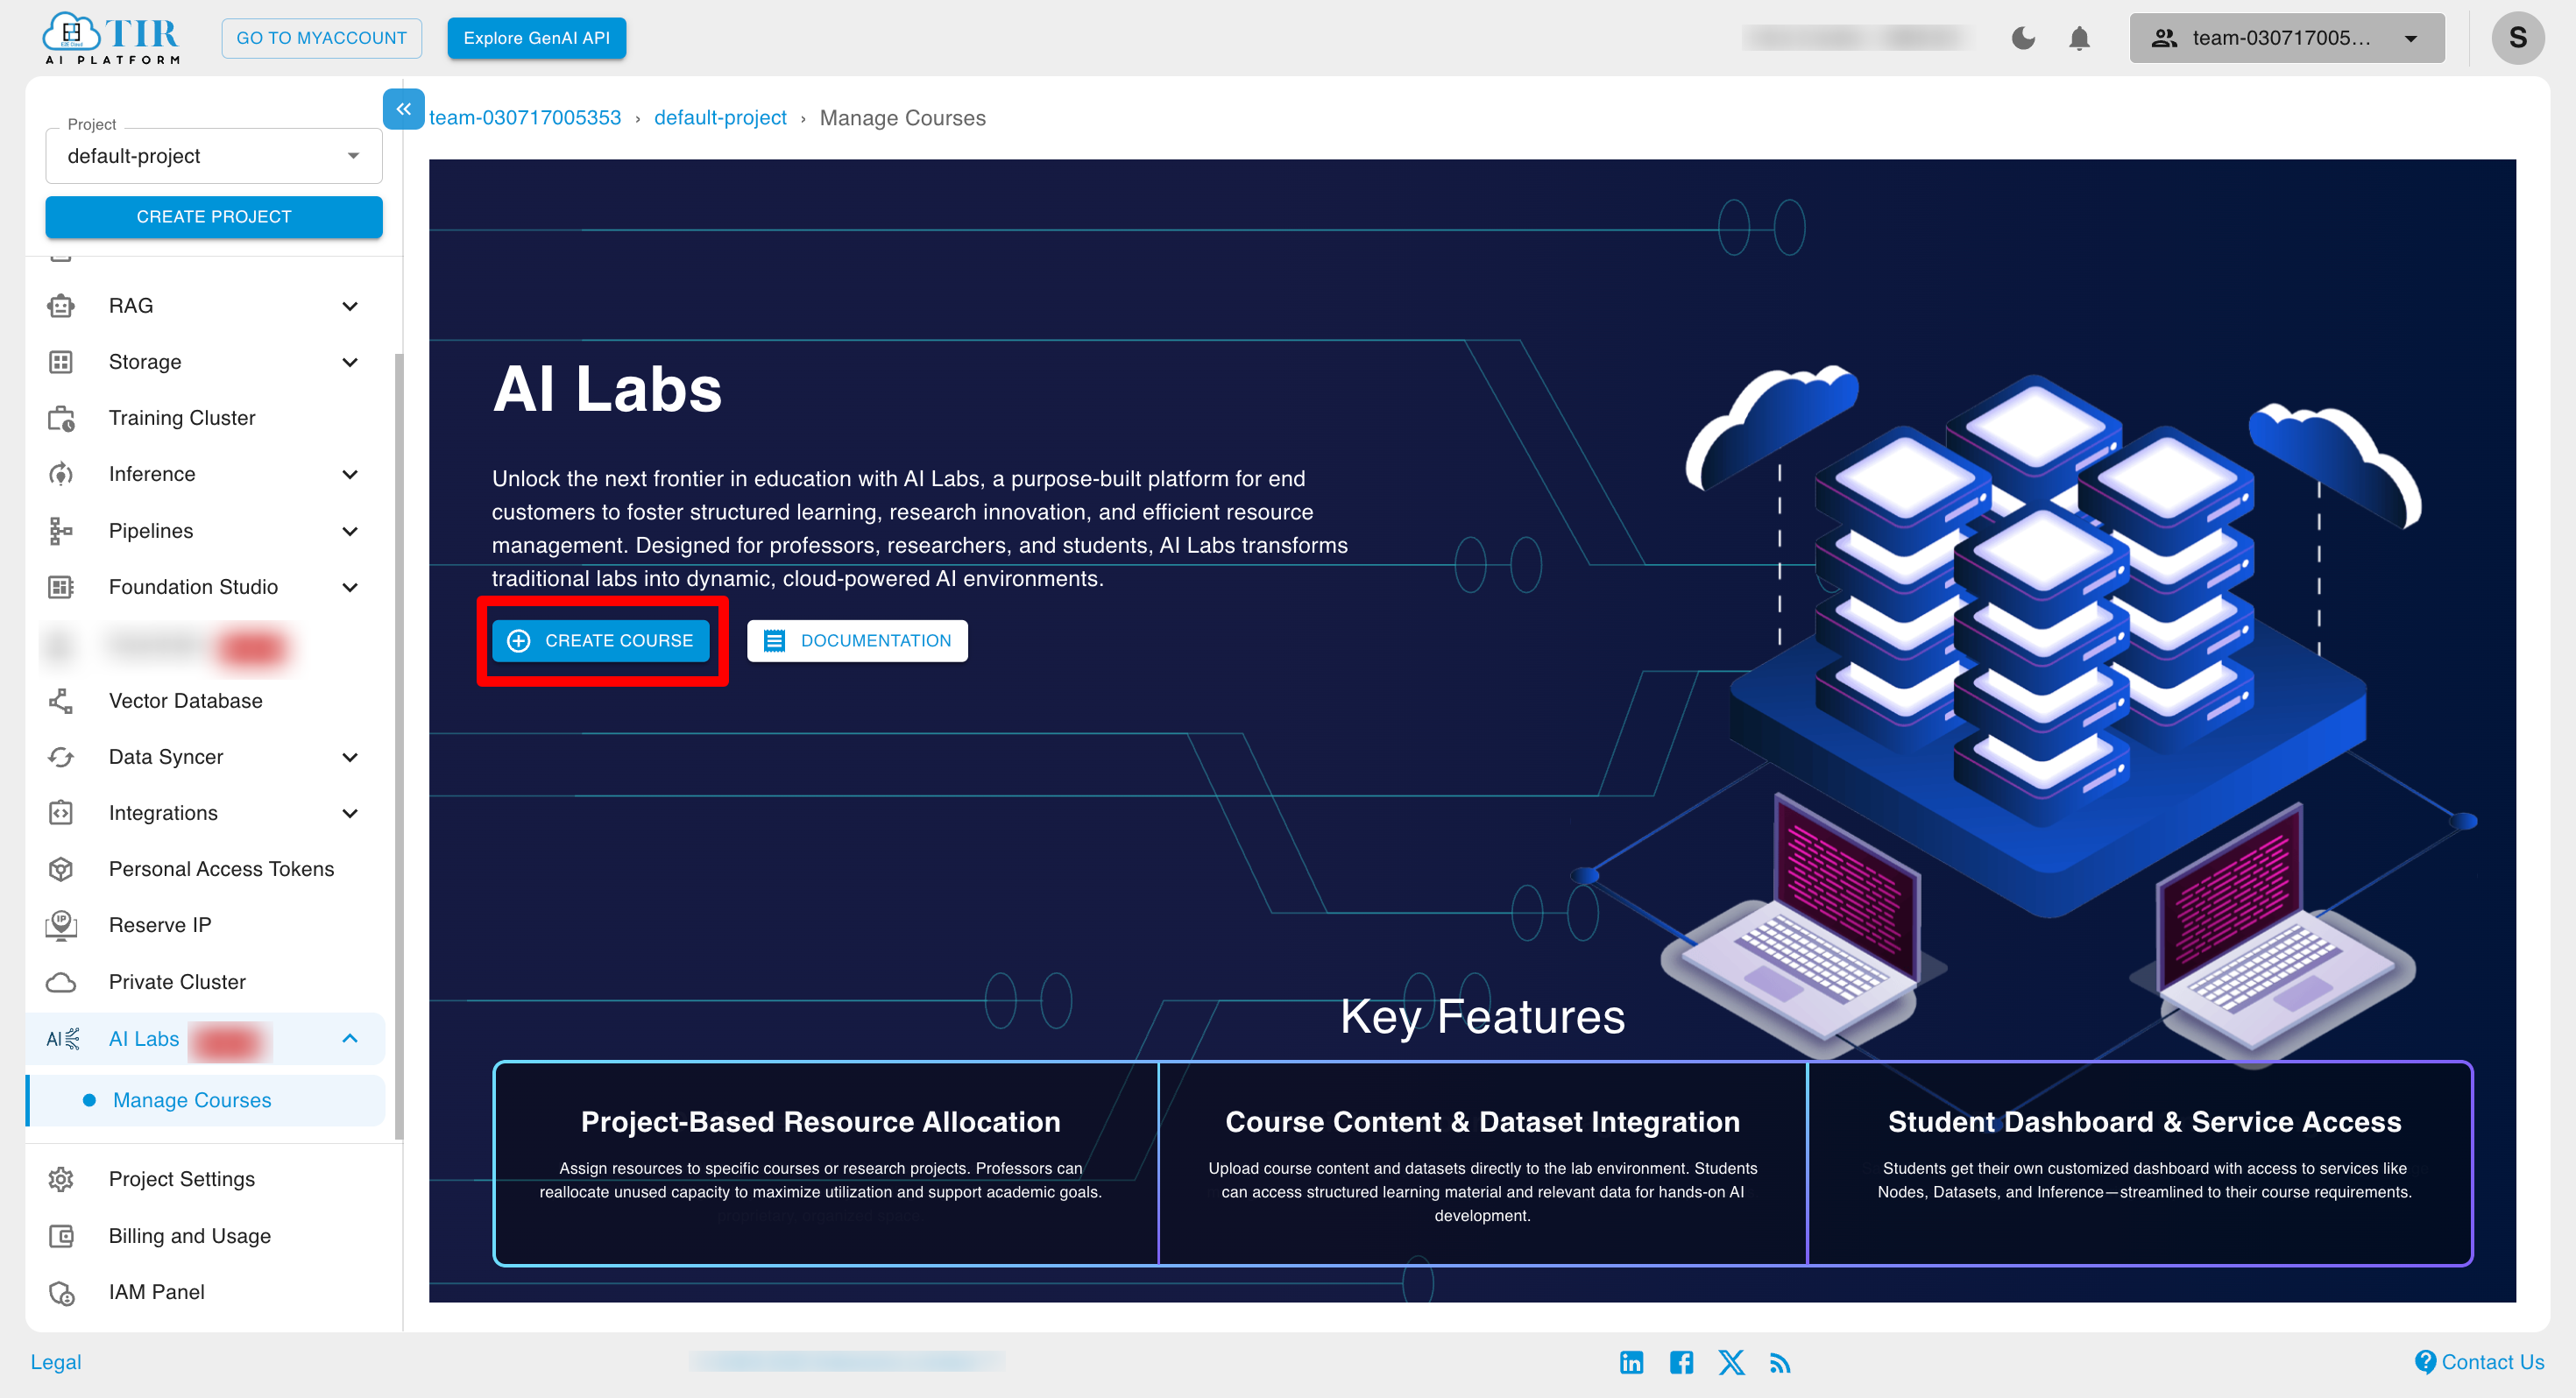Expand the Foundation Studio menu chevron
The height and width of the screenshot is (1398, 2576).
click(350, 587)
